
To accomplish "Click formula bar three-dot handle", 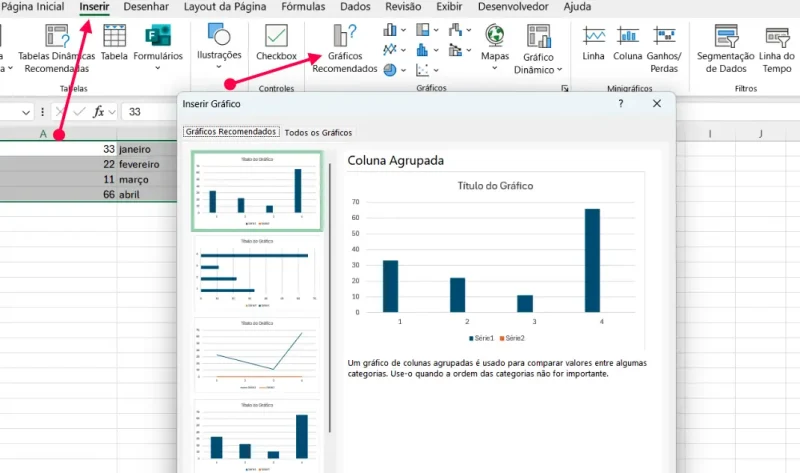I will pyautogui.click(x=42, y=111).
